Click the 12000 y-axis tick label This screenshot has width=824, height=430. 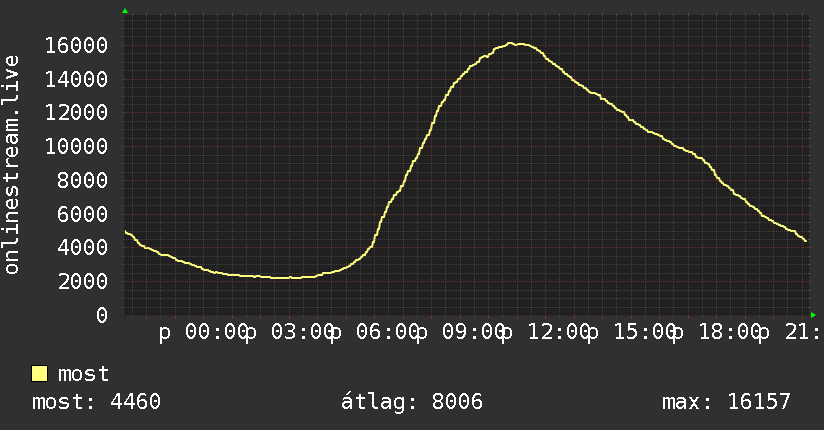[x=76, y=112]
